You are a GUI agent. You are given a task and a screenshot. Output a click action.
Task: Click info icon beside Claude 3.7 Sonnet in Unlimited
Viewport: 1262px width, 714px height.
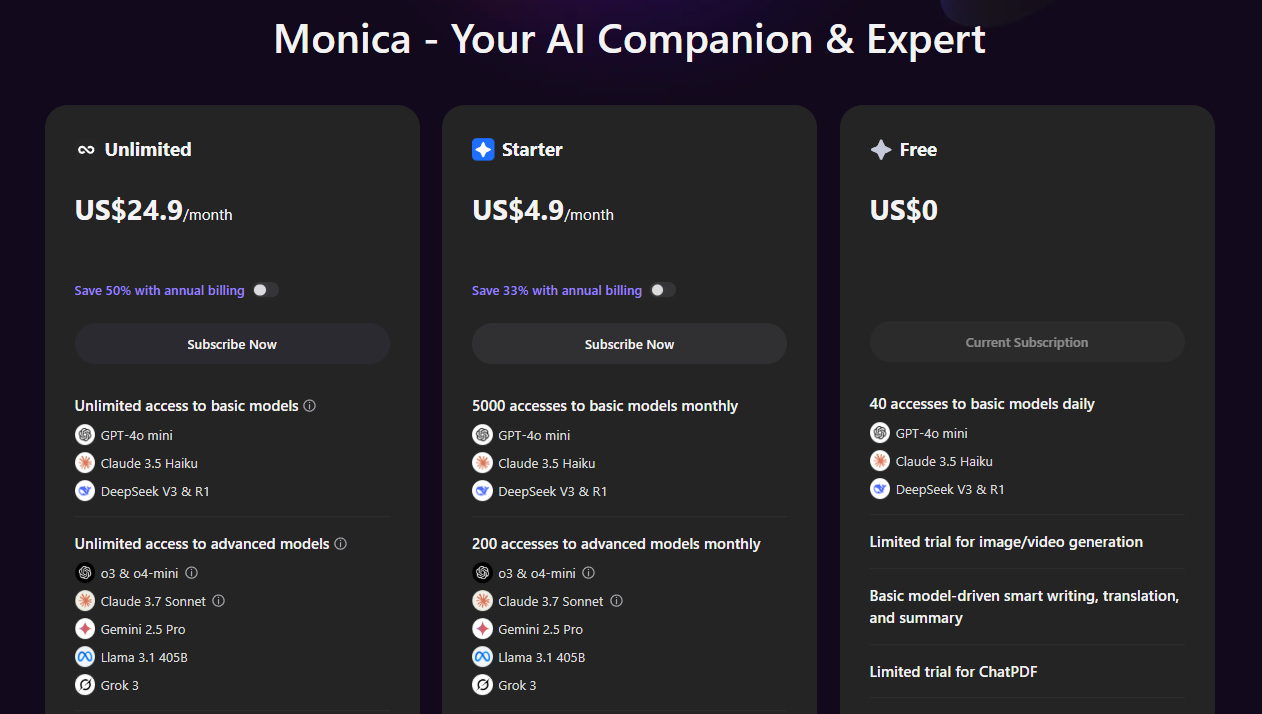(x=219, y=601)
